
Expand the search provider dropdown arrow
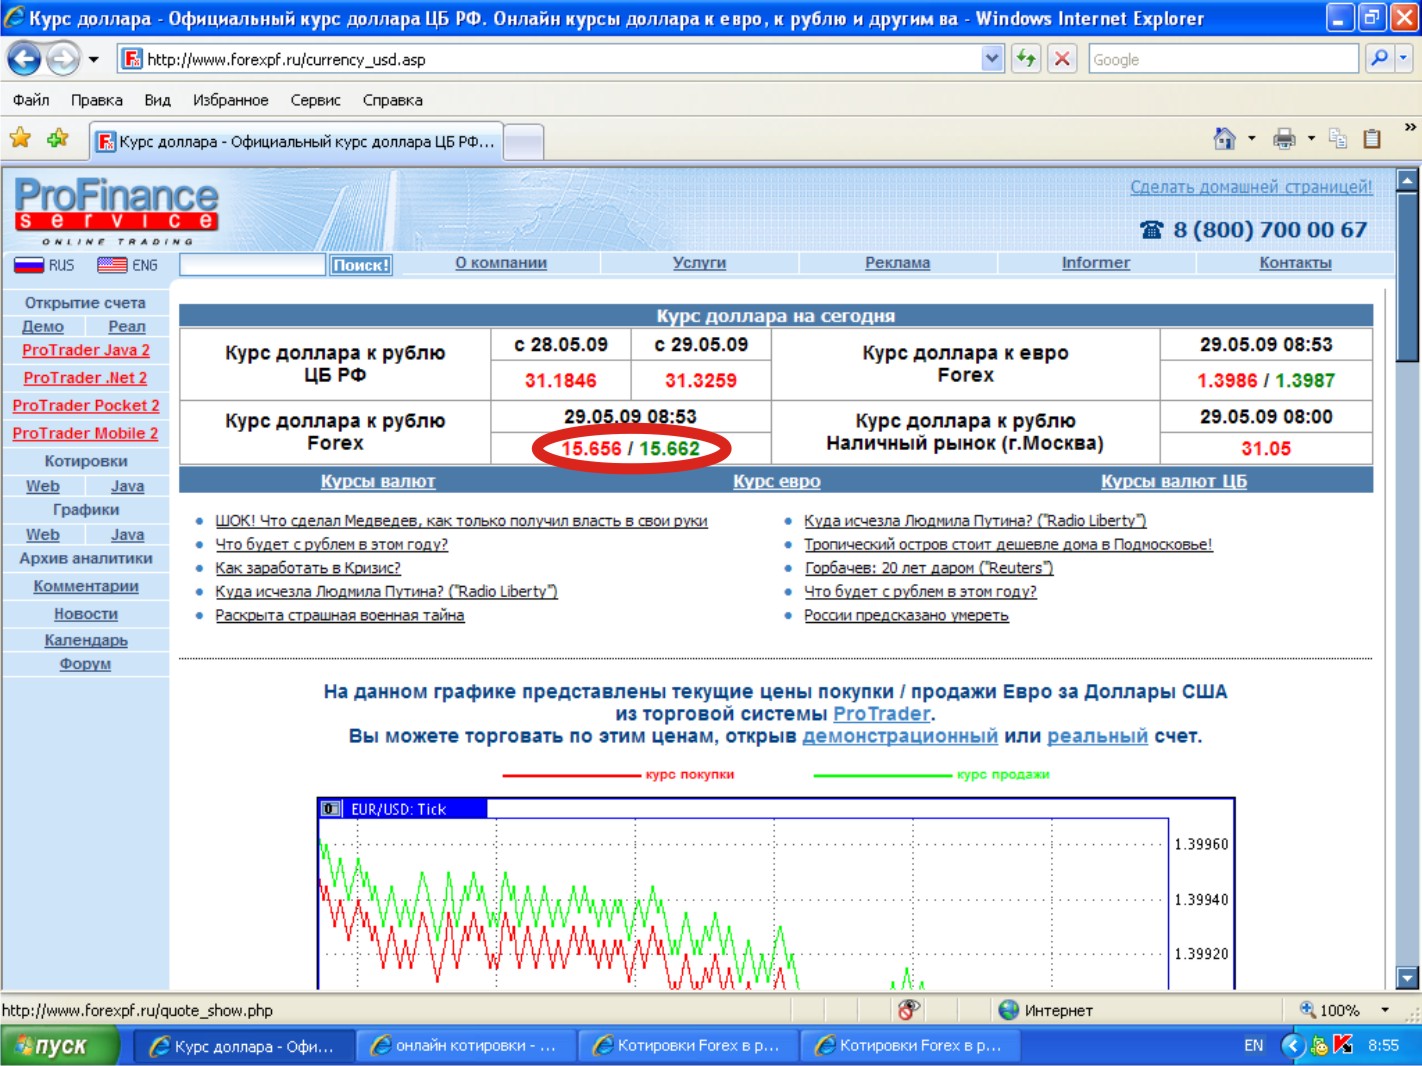point(1403,59)
